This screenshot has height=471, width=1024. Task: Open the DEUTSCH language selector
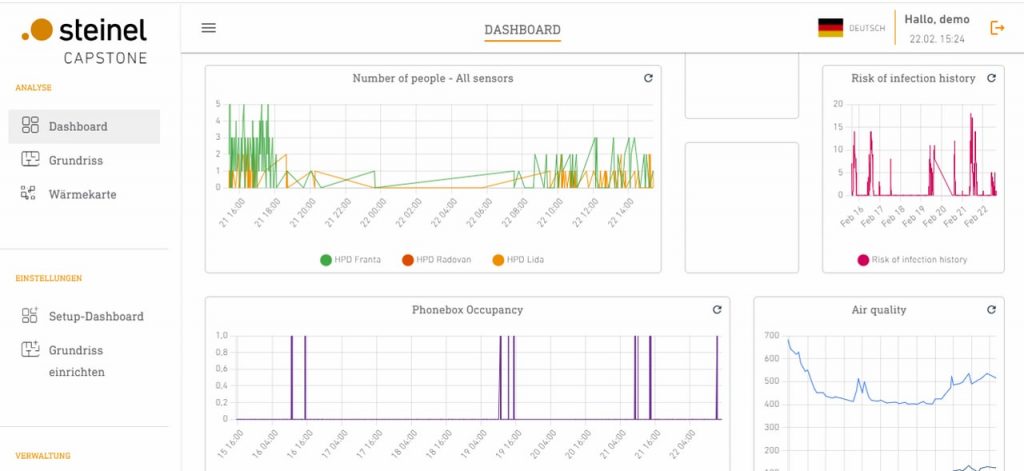[x=866, y=29]
